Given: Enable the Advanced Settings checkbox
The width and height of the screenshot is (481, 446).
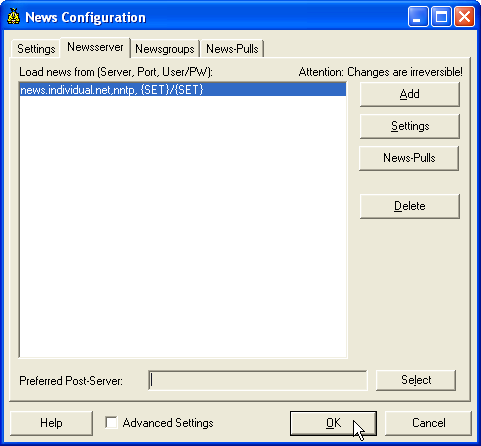Looking at the screenshot, I should pos(111,422).
